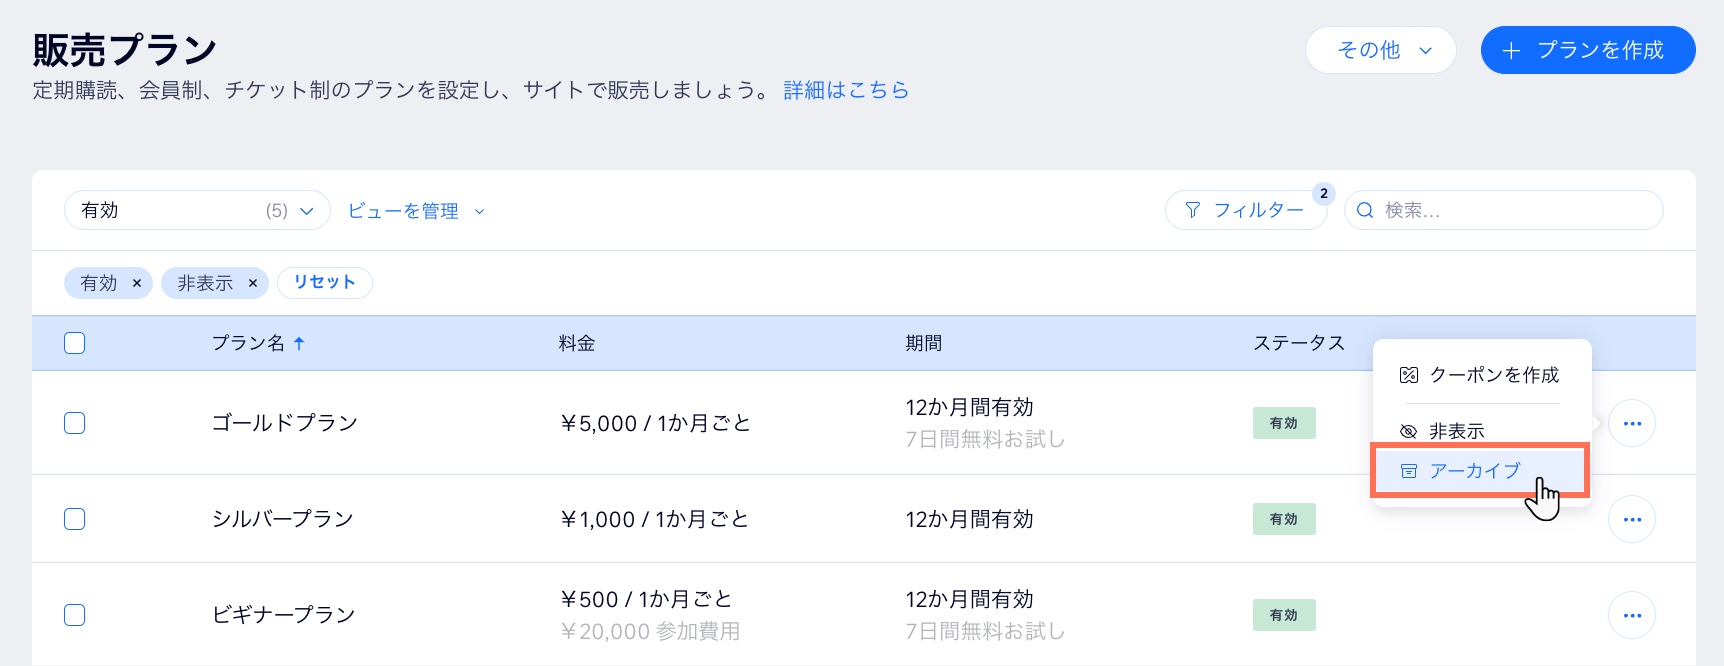Open more actions for シルバープラン row
This screenshot has height=666, width=1724.
(1632, 519)
